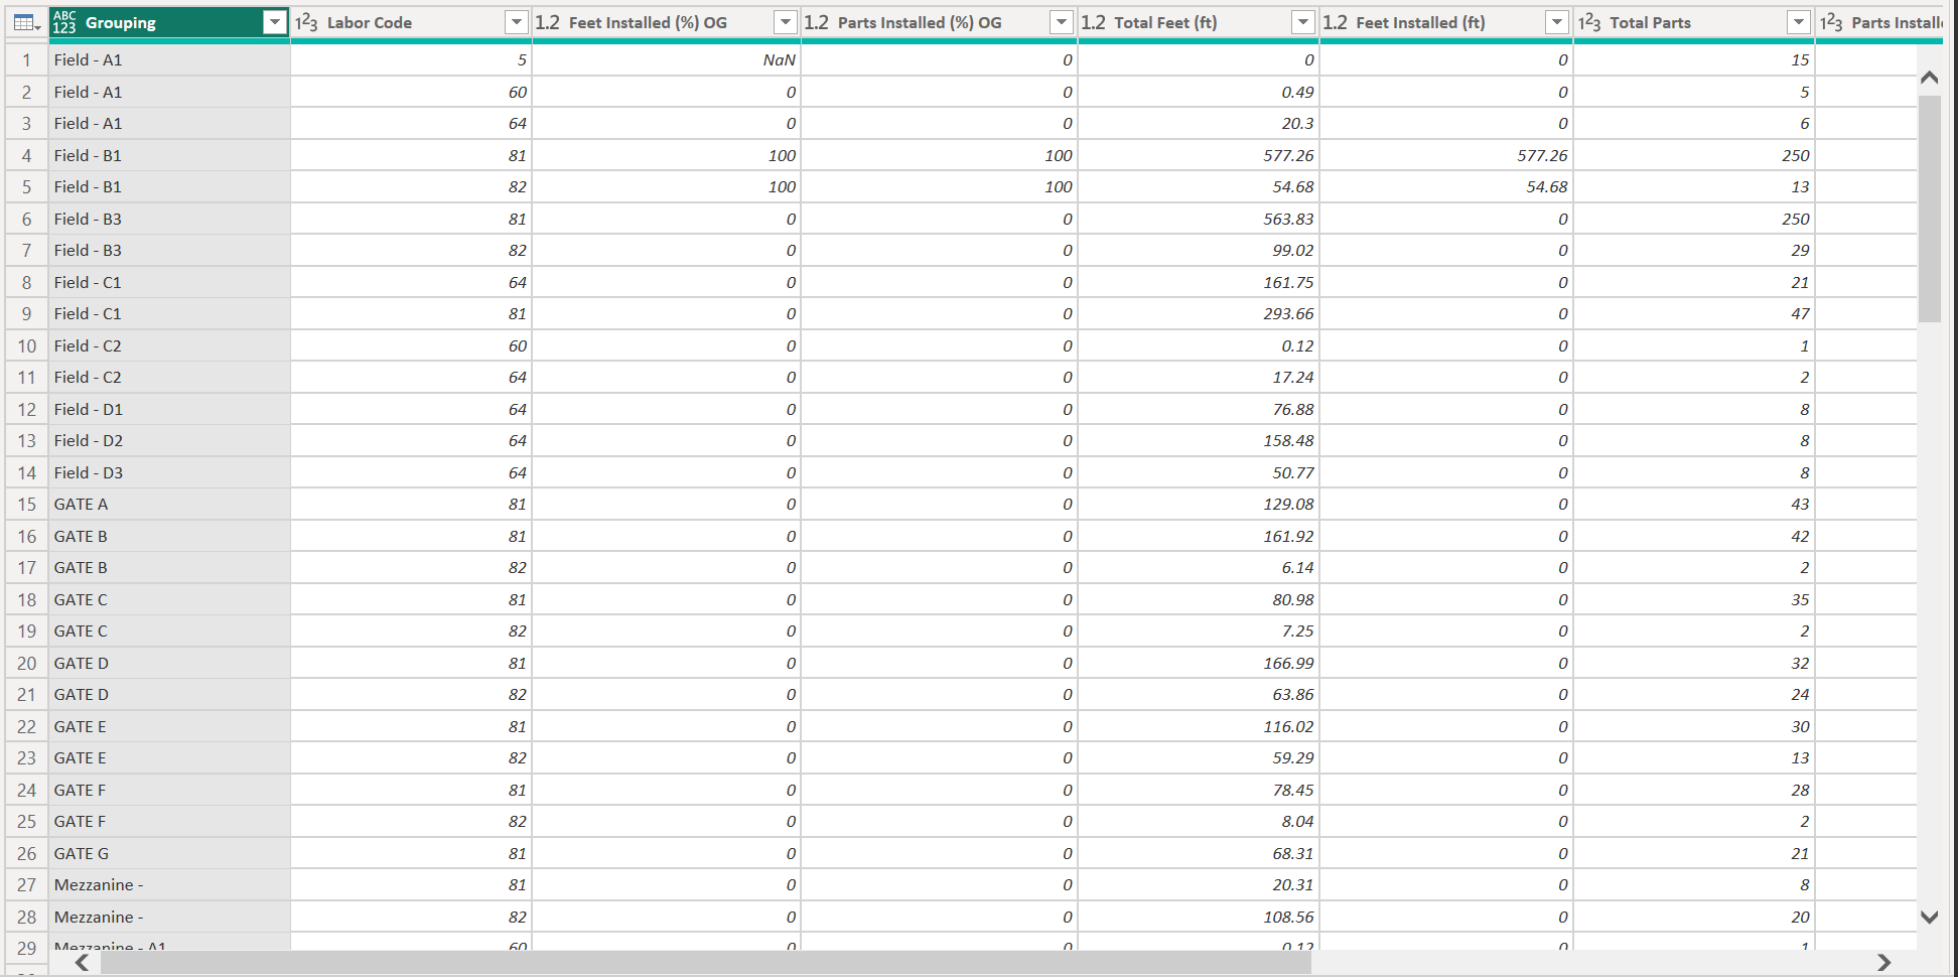Open the Grouping column filter dropdown
The image size is (1958, 977).
tap(274, 22)
